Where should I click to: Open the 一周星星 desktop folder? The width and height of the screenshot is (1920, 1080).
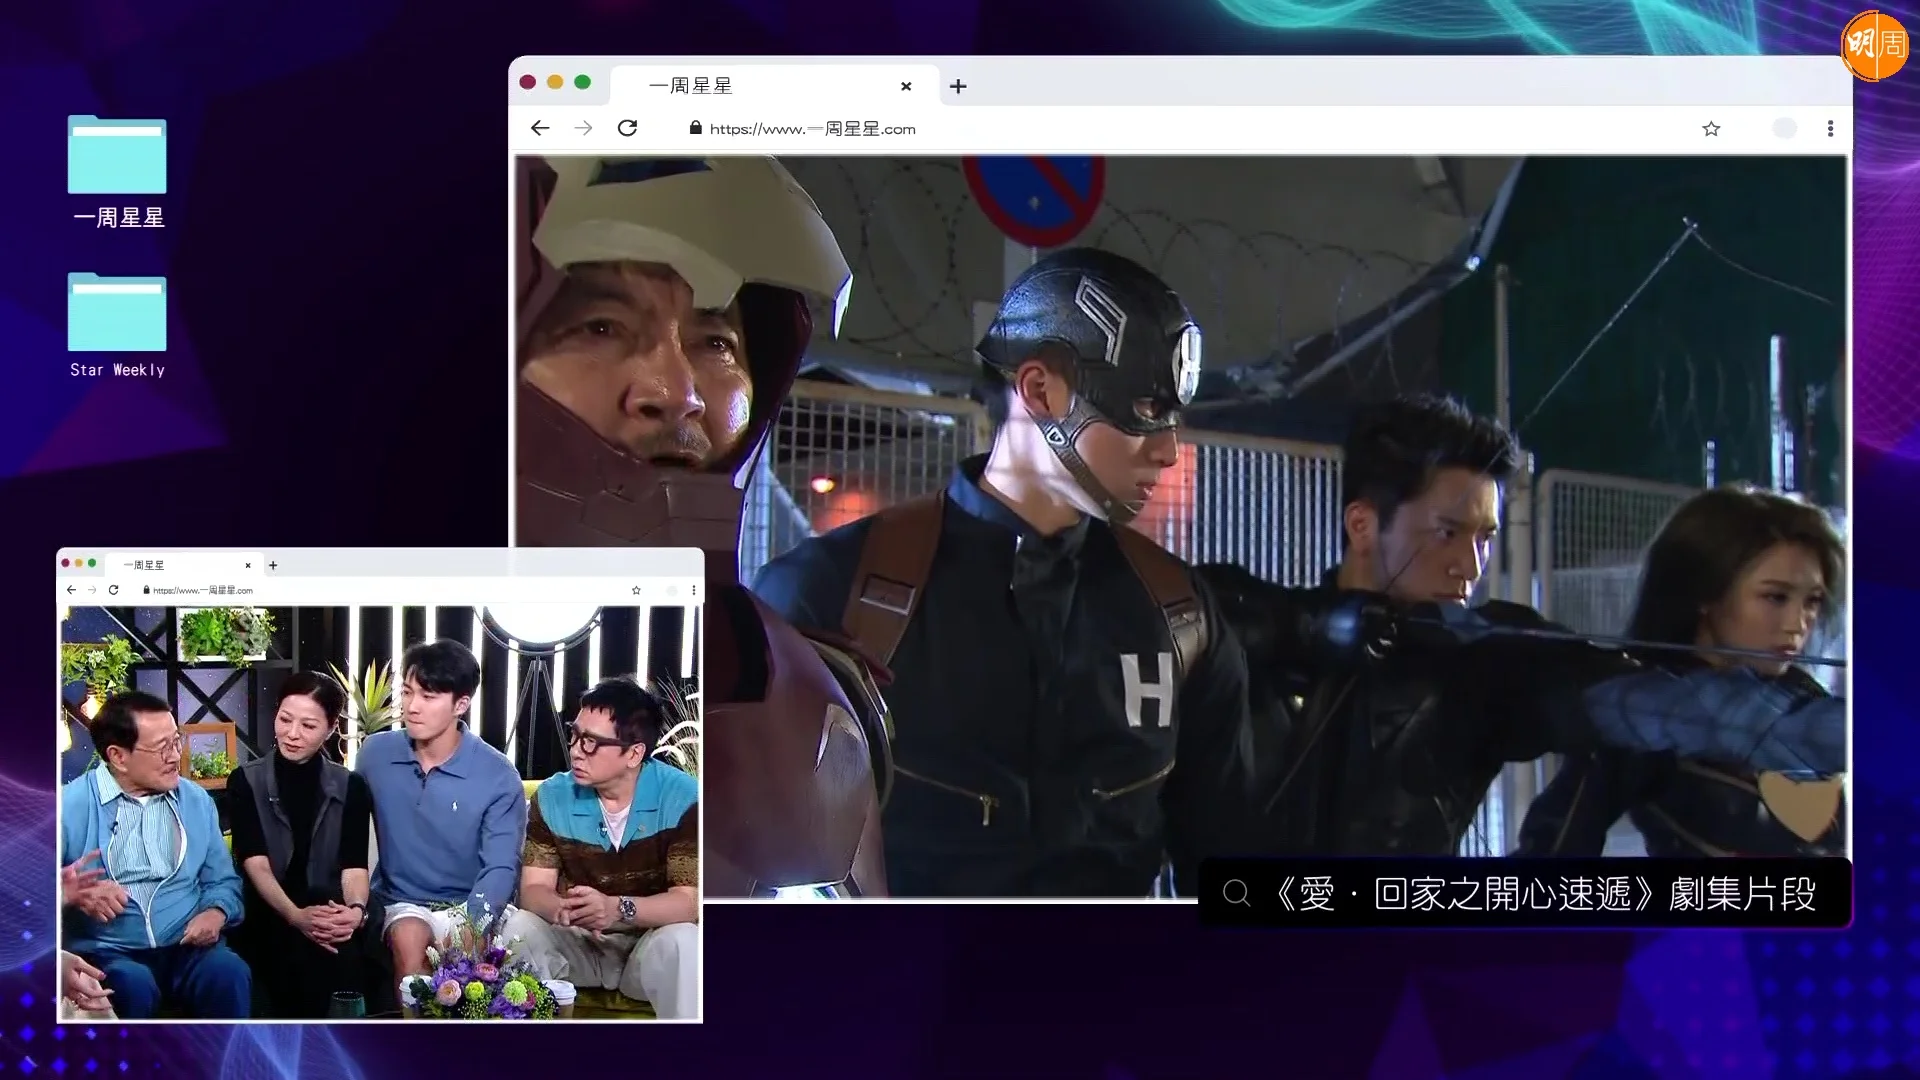tap(117, 171)
